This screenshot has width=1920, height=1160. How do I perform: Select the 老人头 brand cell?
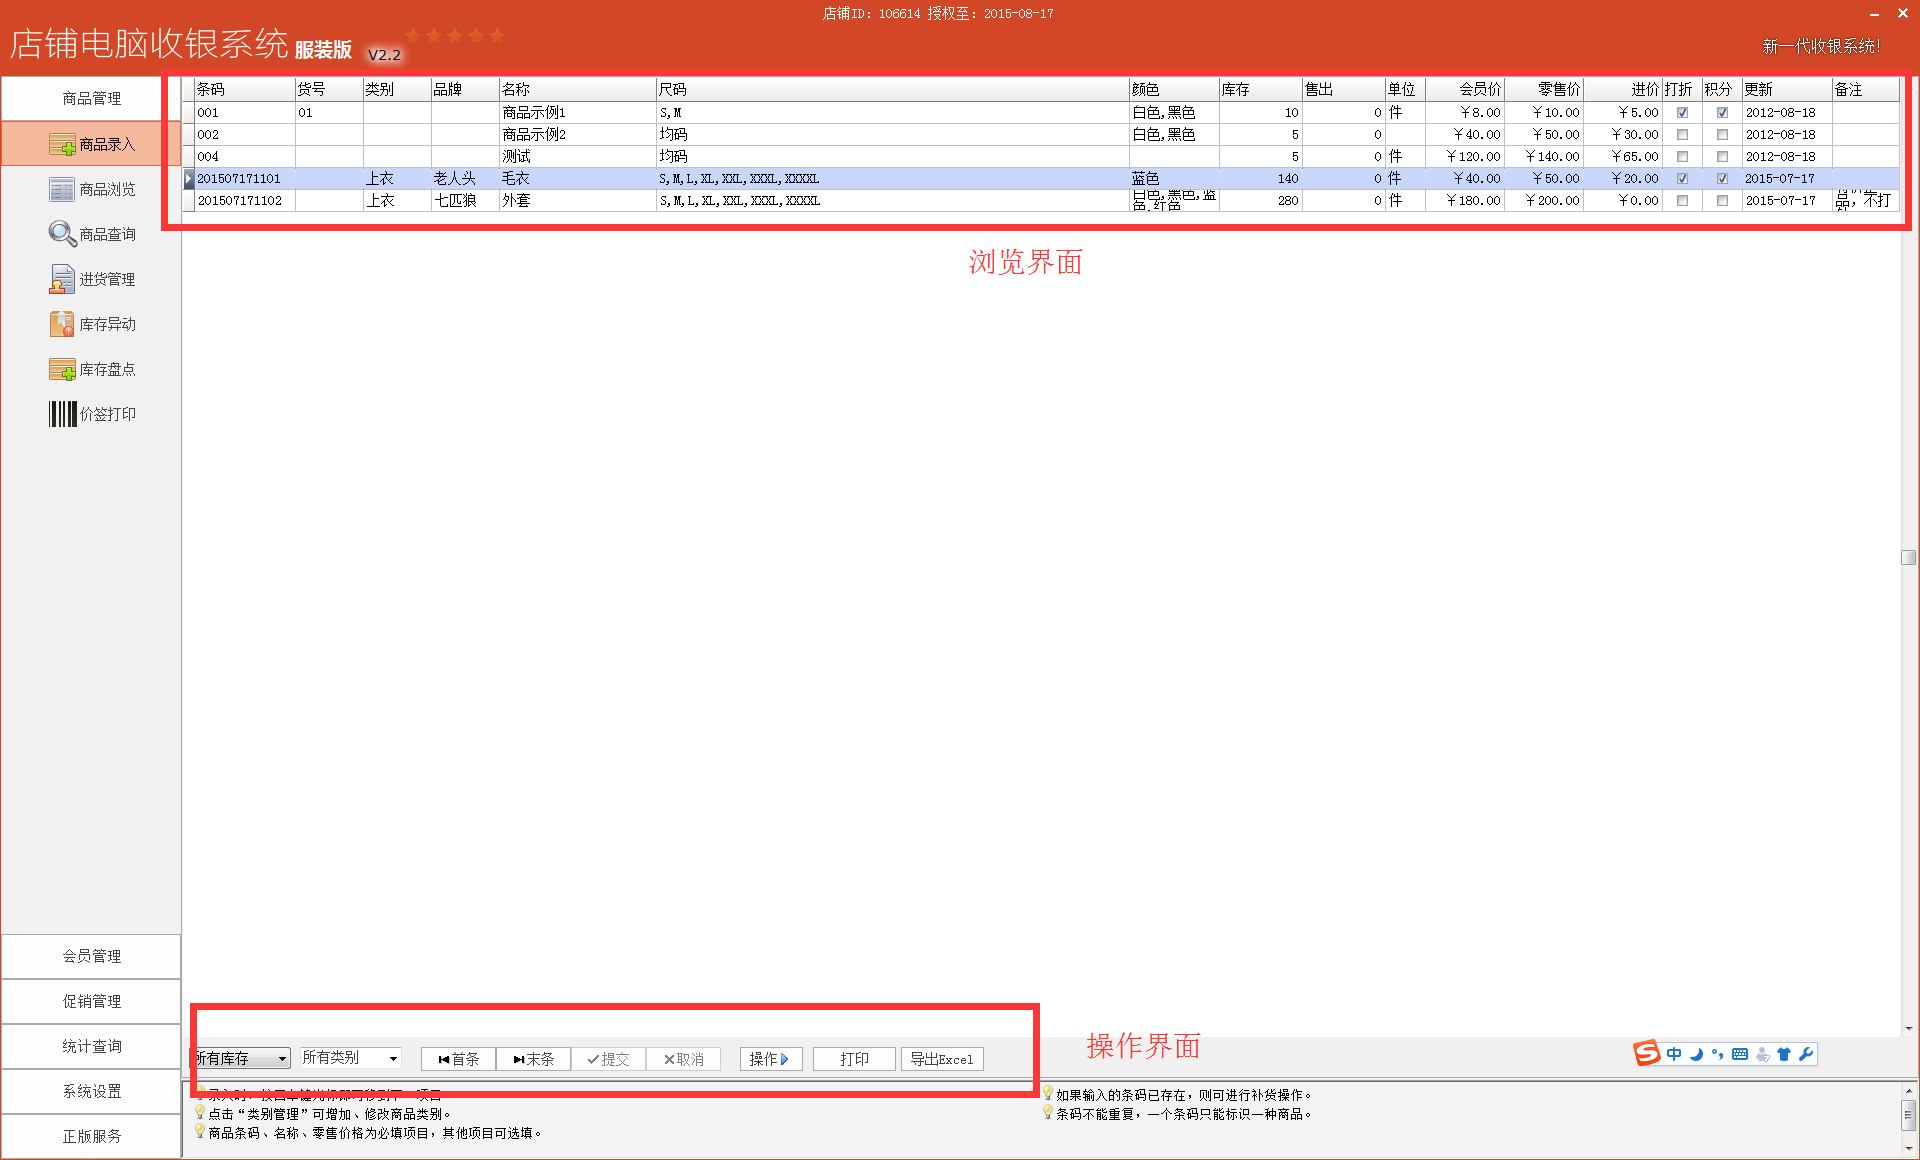(465, 179)
